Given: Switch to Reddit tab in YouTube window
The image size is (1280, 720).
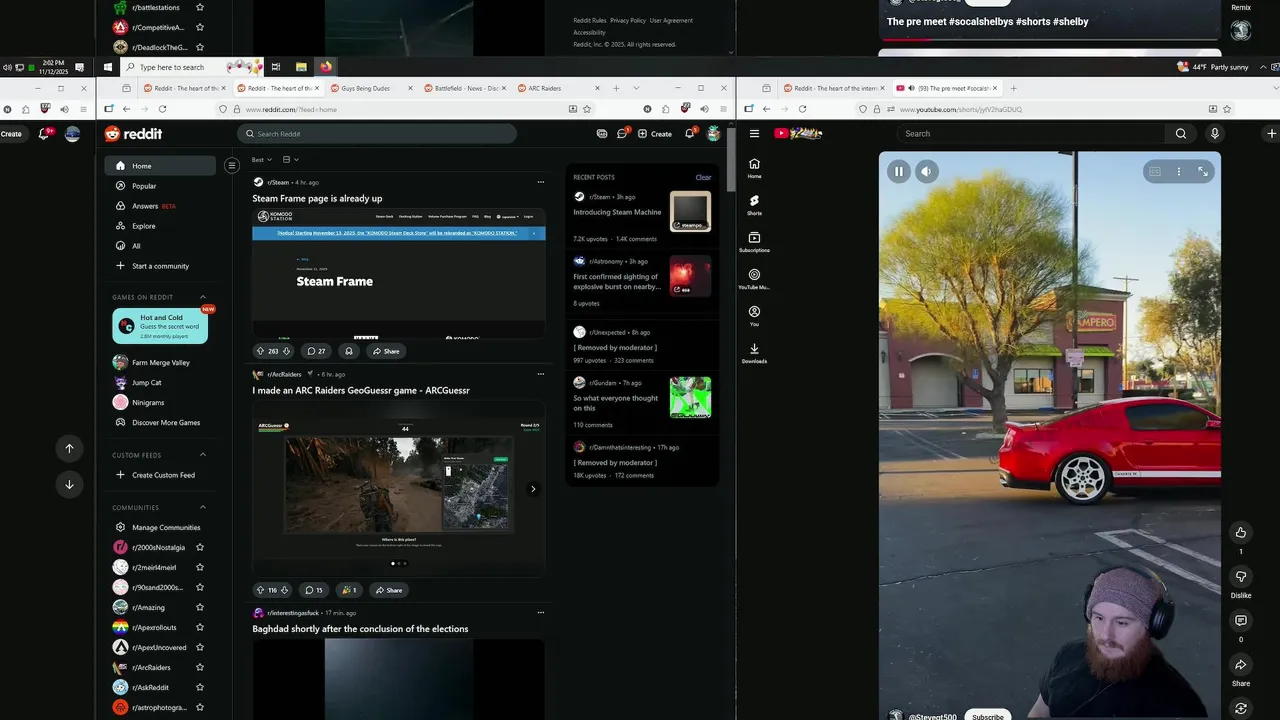Looking at the screenshot, I should (x=833, y=88).
